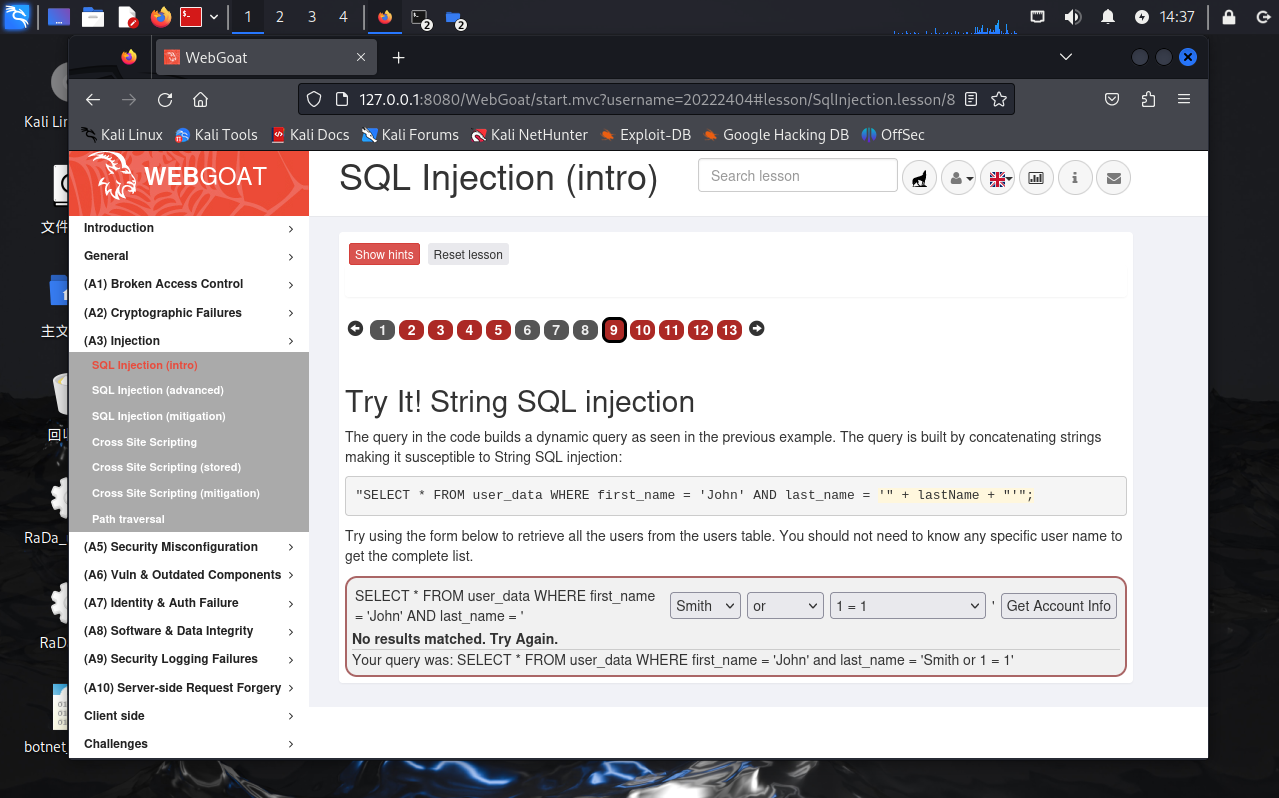Expand the General menu section
The image size is (1279, 798).
(x=189, y=256)
